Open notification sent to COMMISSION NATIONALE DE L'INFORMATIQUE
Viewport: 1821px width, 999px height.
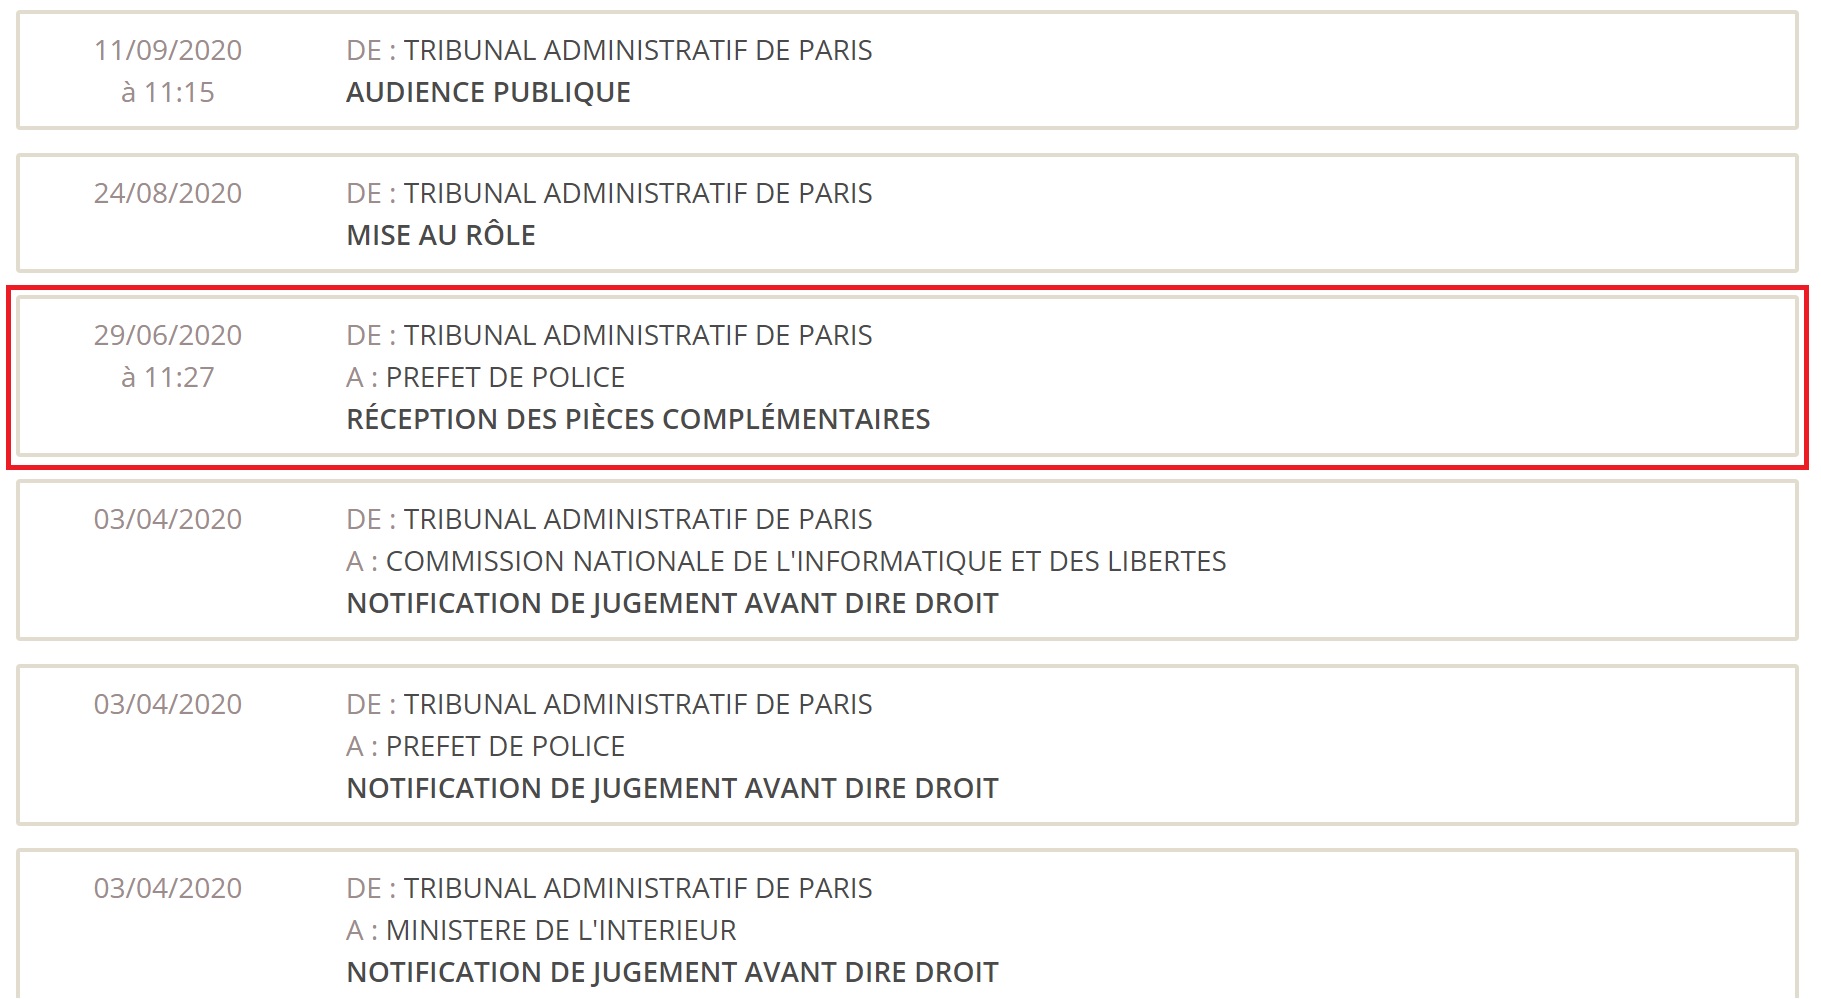coord(672,603)
